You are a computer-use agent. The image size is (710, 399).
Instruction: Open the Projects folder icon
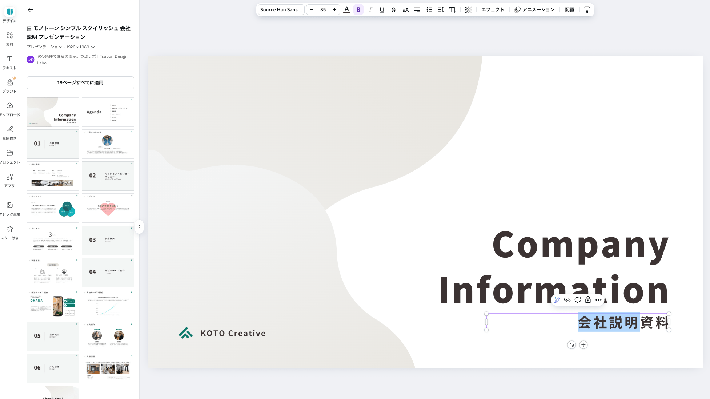point(10,156)
